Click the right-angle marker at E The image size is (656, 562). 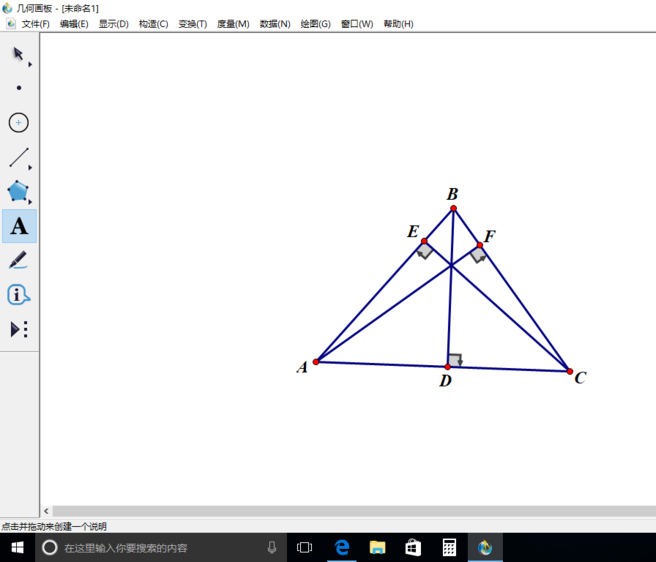click(425, 251)
